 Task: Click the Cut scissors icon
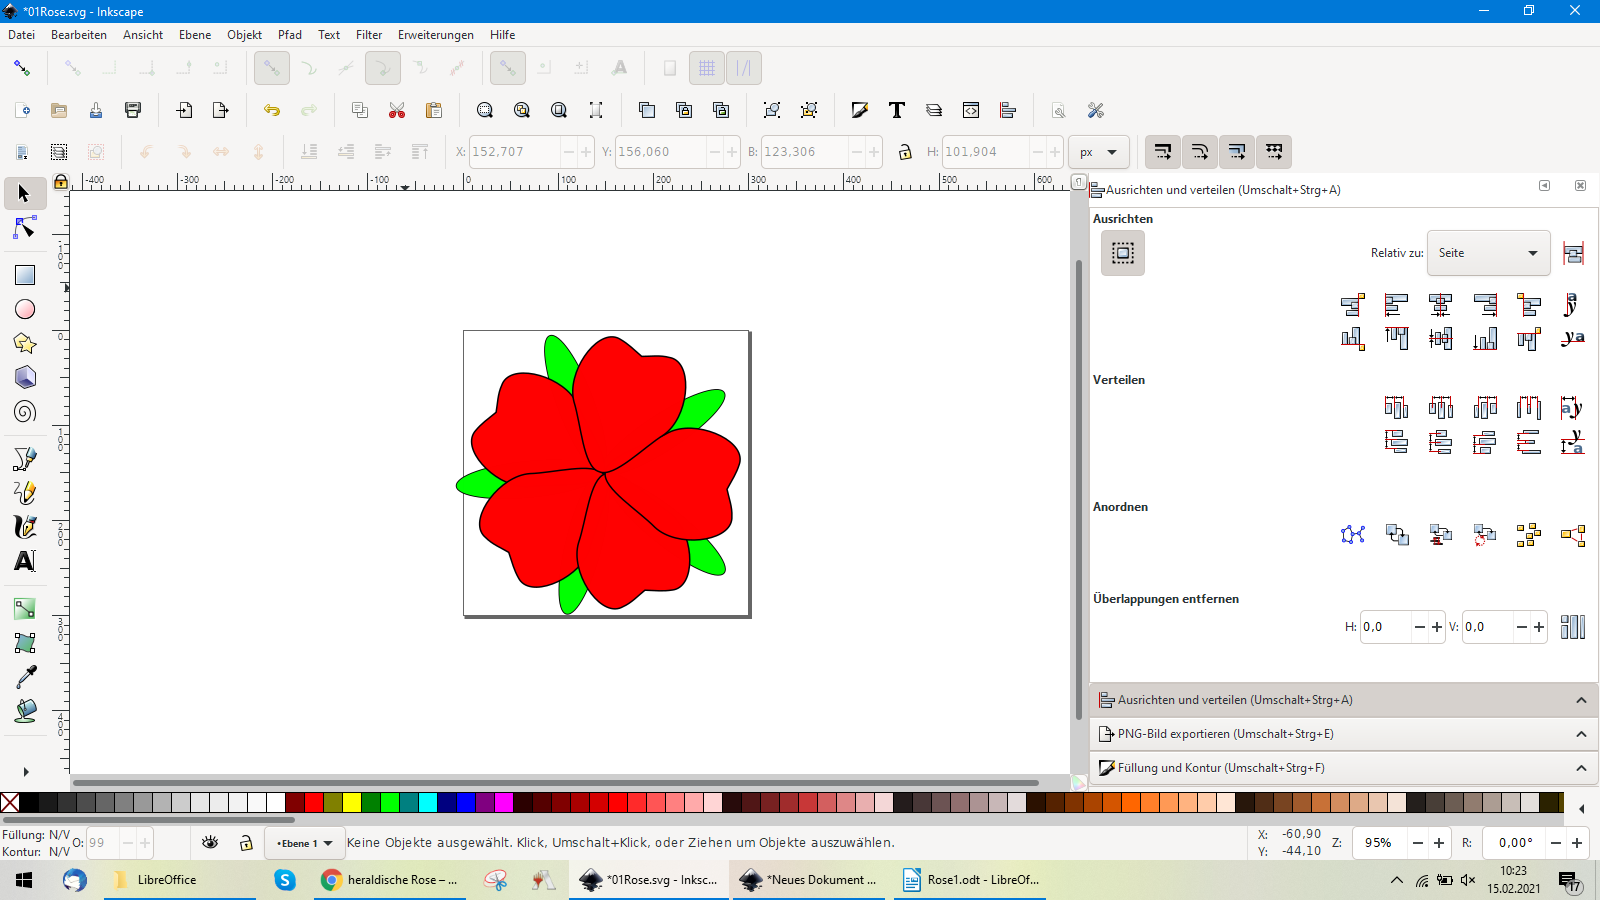(397, 110)
